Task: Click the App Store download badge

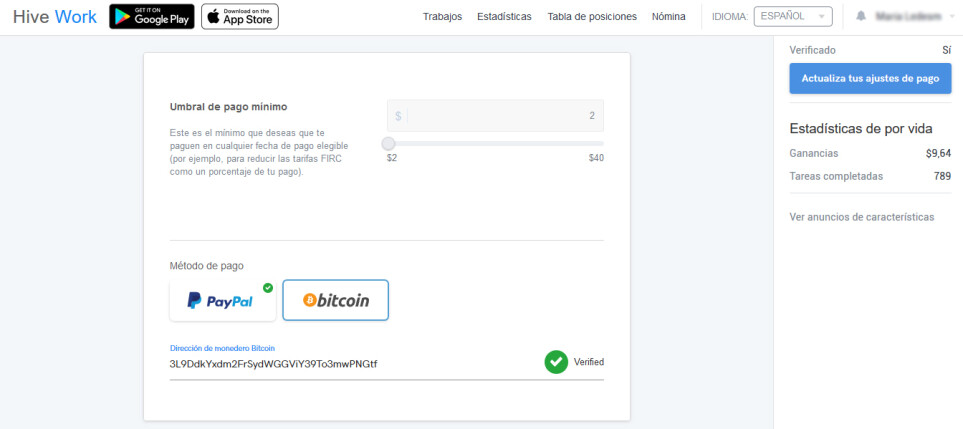Action: [240, 17]
